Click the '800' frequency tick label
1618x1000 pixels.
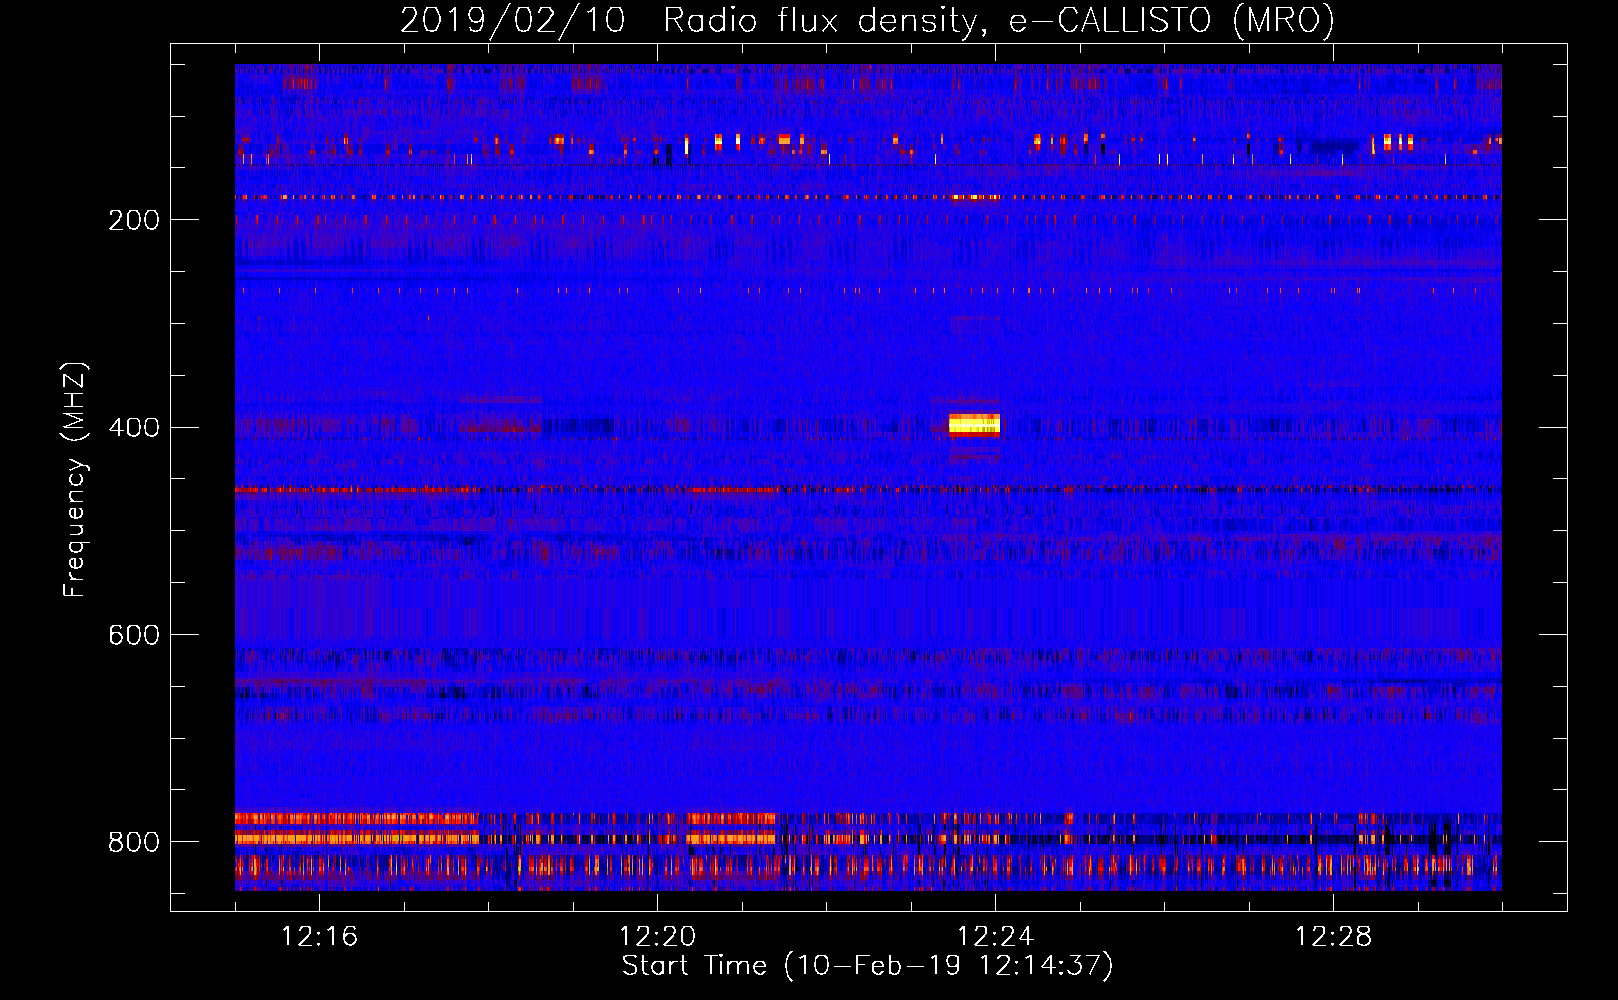pos(134,842)
